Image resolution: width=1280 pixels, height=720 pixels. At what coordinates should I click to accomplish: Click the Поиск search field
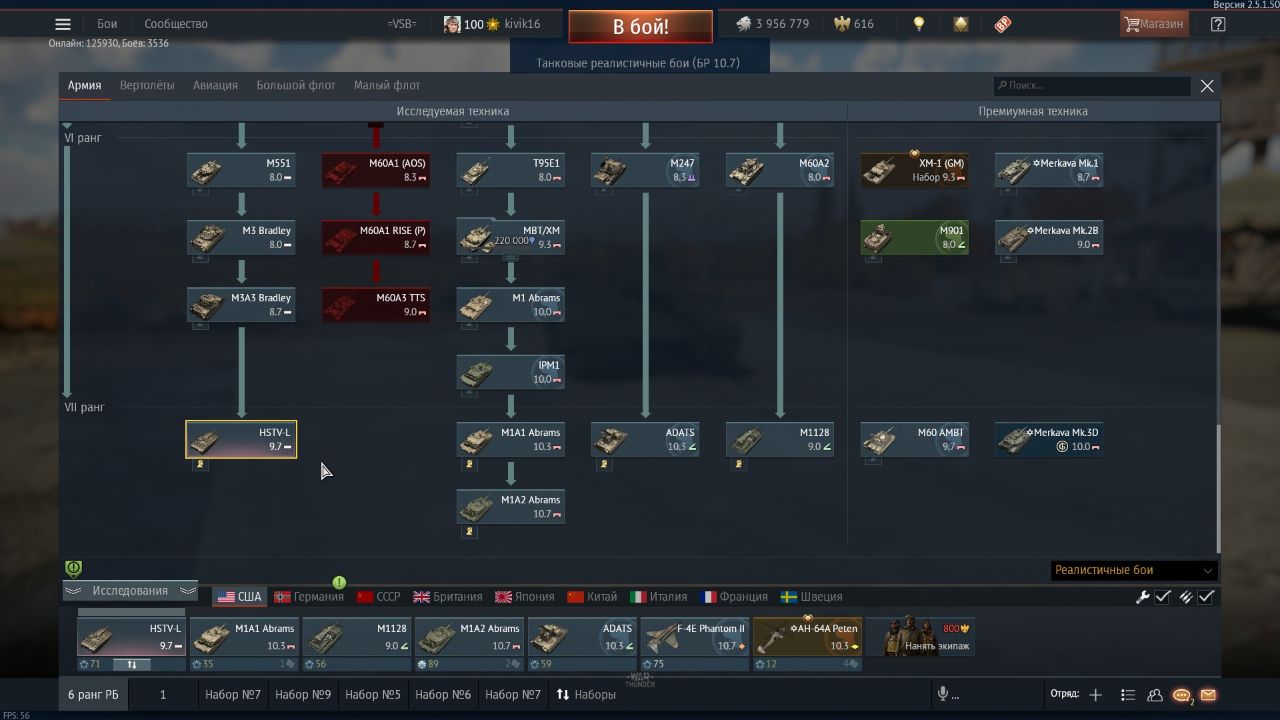1091,86
